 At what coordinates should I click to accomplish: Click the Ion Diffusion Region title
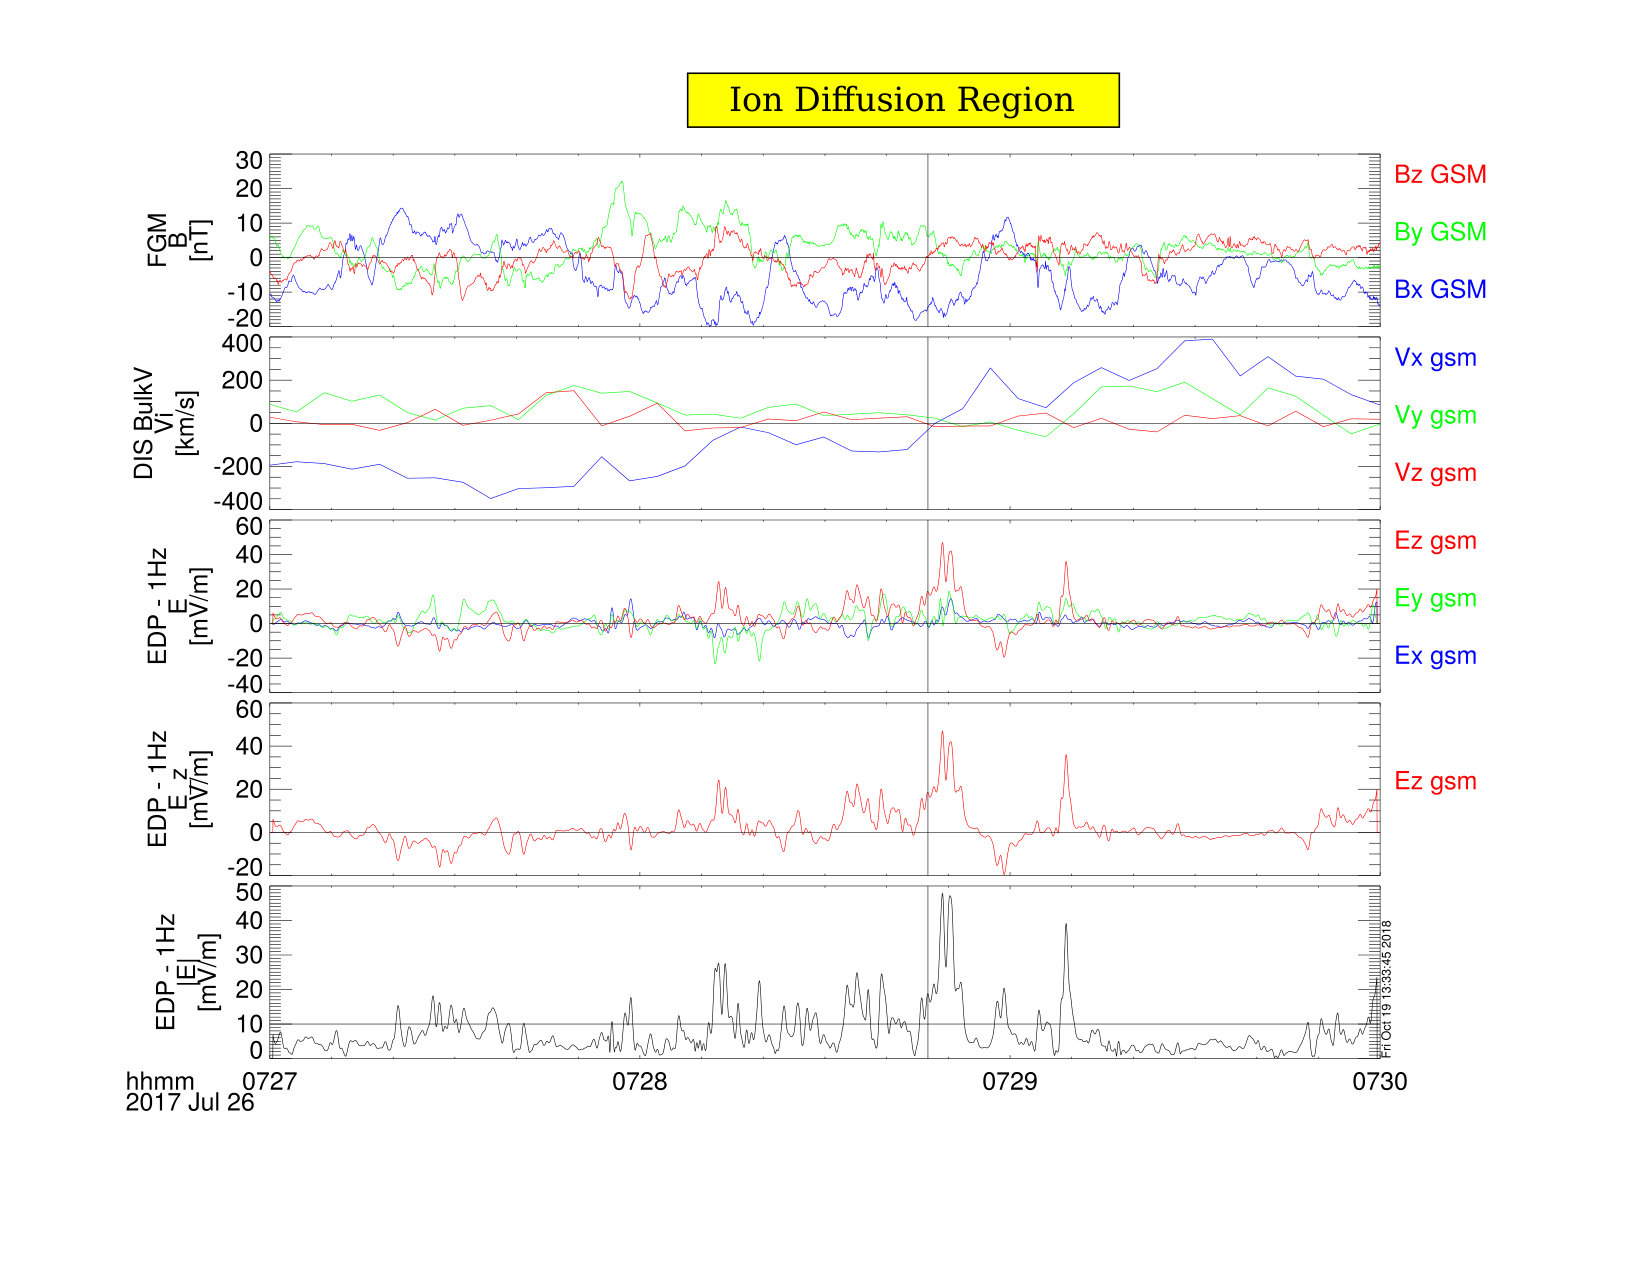(902, 100)
